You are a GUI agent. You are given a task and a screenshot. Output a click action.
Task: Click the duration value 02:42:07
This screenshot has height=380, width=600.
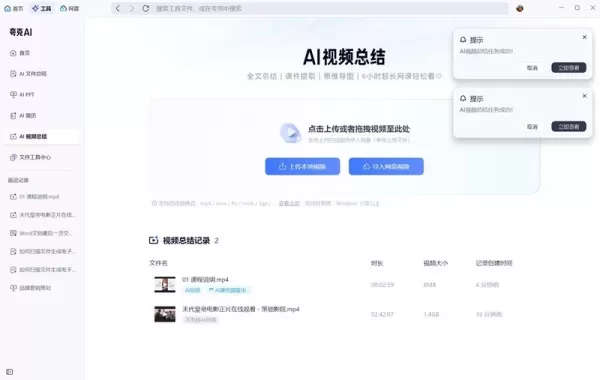click(x=382, y=314)
